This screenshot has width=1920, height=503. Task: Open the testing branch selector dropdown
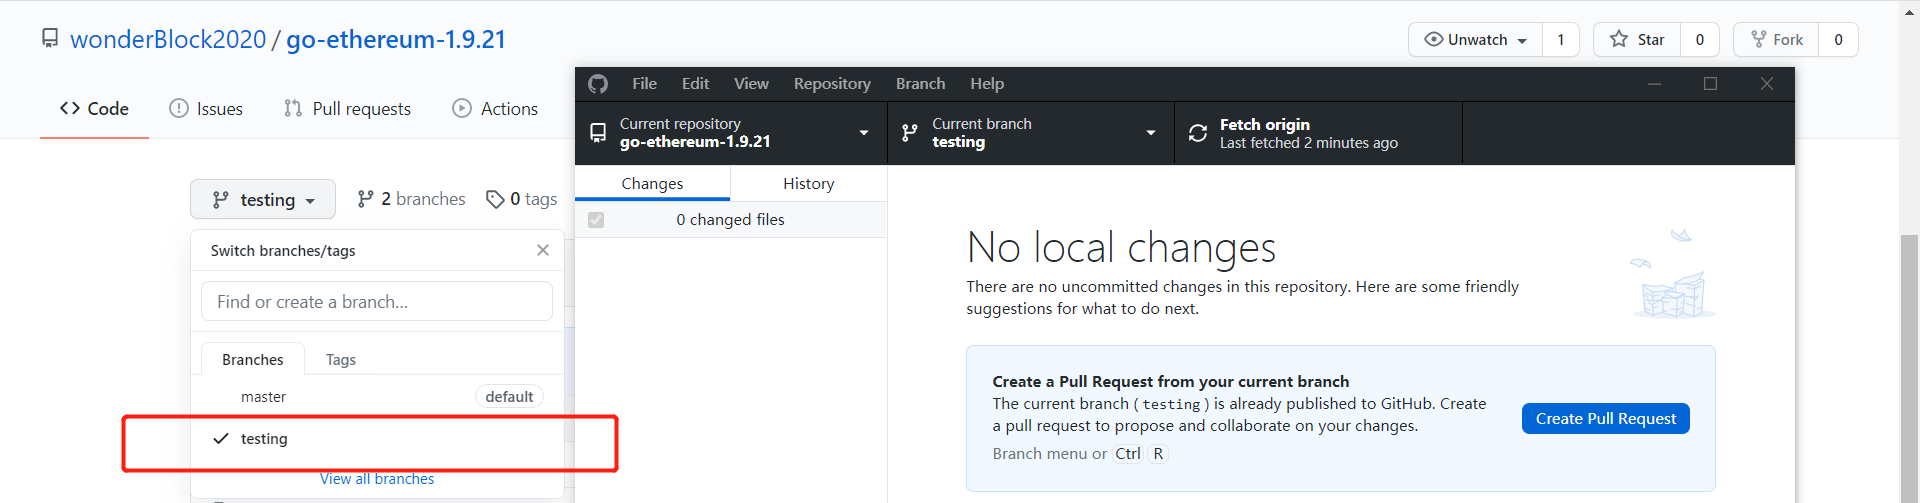click(263, 200)
